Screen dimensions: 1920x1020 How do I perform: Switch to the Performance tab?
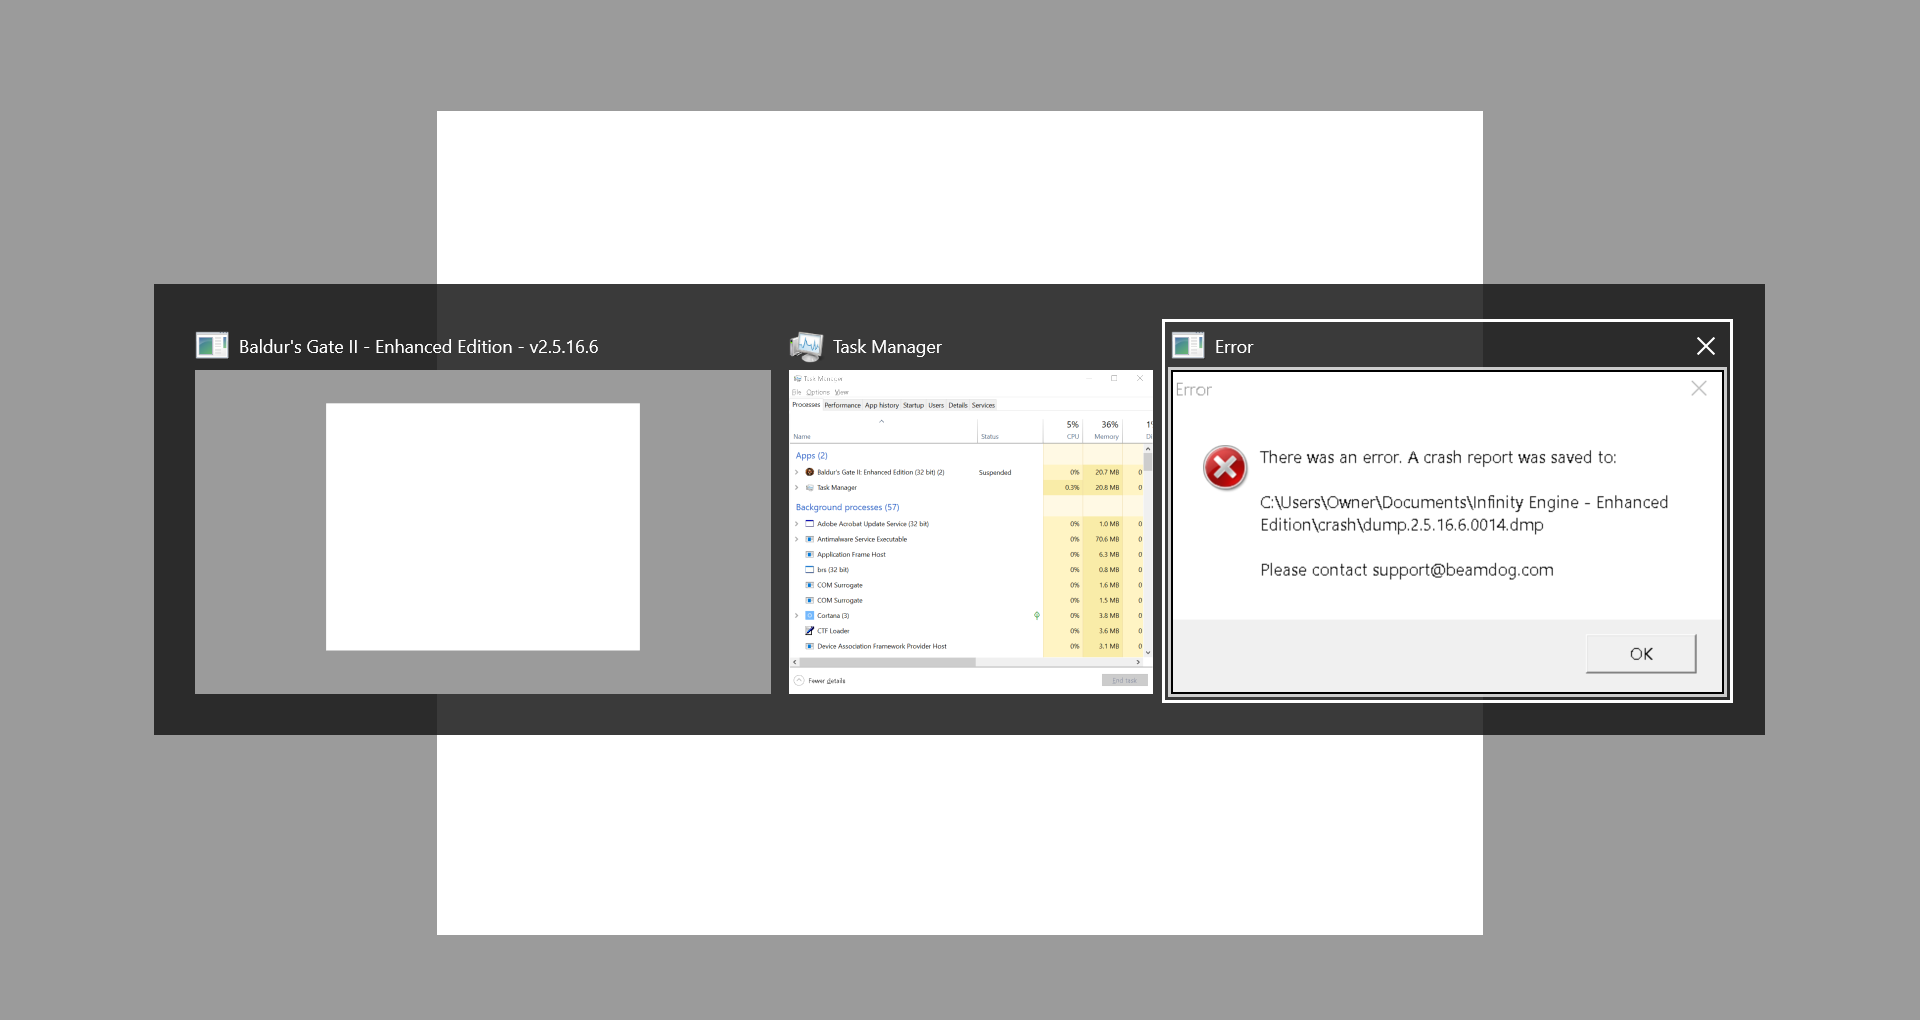(x=842, y=405)
